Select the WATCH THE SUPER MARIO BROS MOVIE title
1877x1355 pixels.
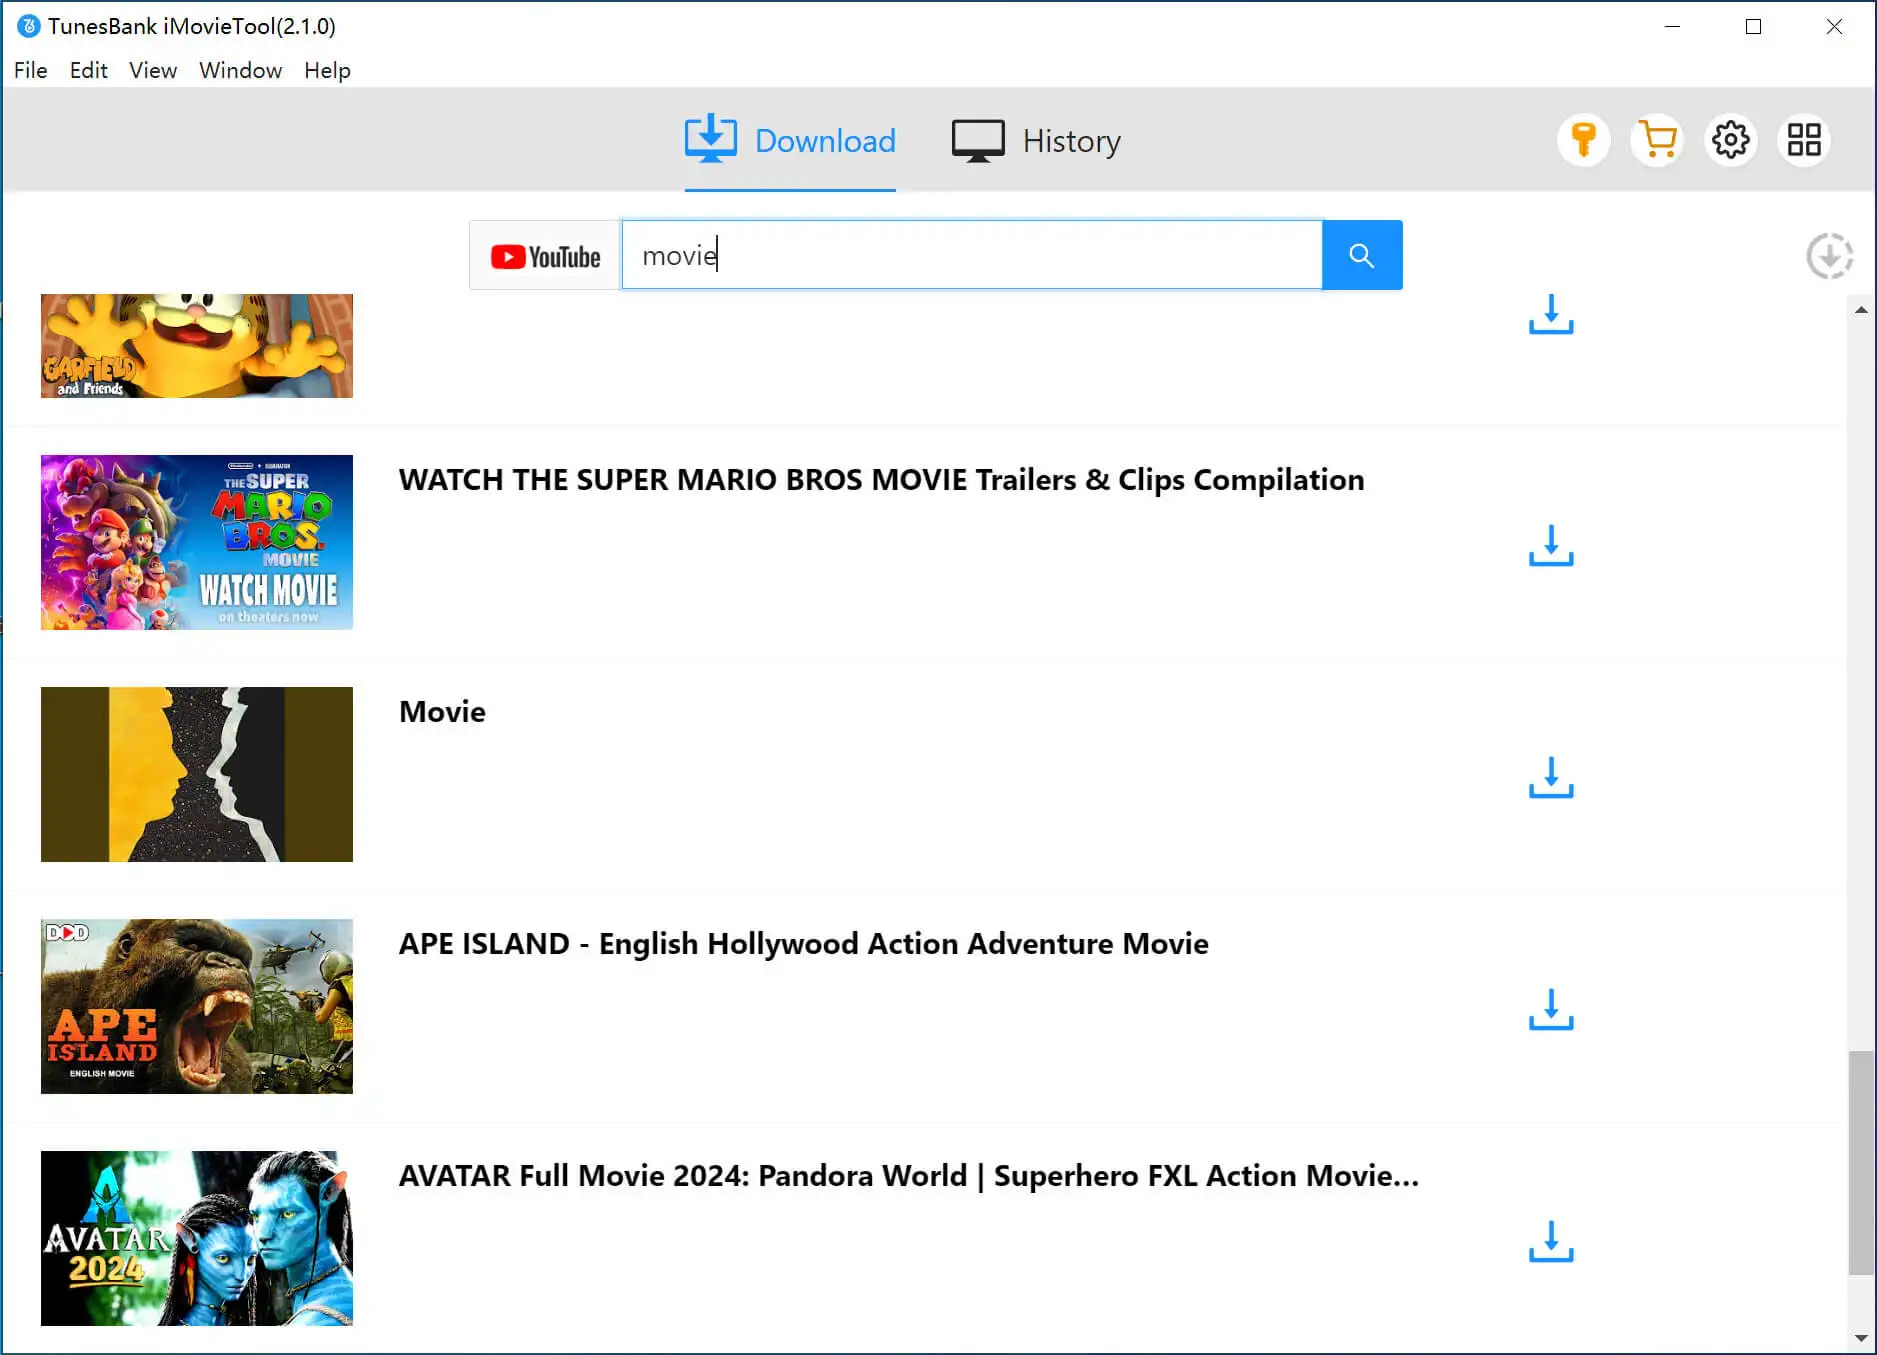[x=881, y=480]
